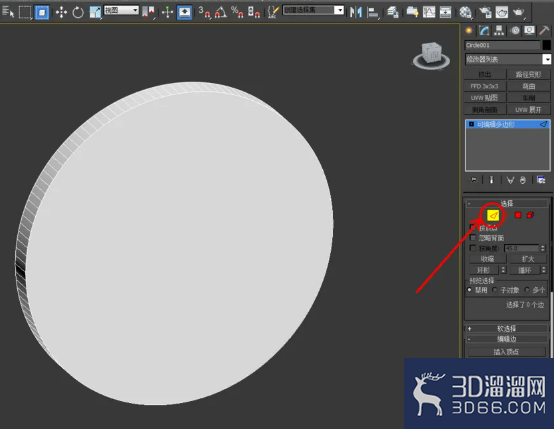This screenshot has height=429, width=554.
Task: Expand the 软选择 rollout
Action: [x=507, y=329]
